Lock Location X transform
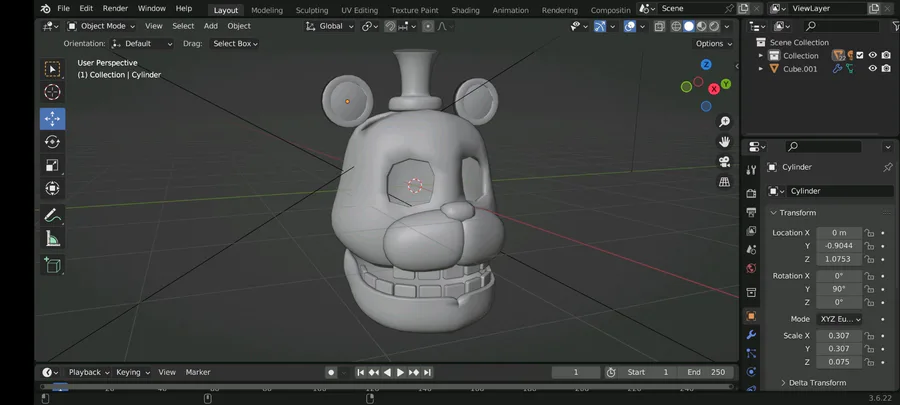900x405 pixels. click(x=870, y=233)
